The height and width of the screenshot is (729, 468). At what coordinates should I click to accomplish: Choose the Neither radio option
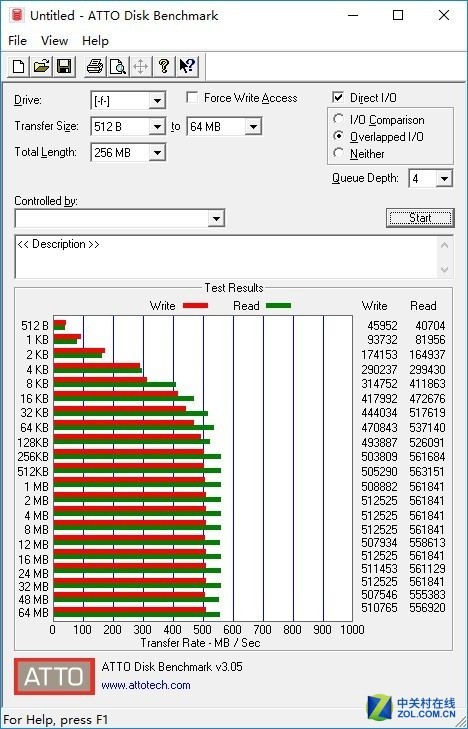coord(339,153)
